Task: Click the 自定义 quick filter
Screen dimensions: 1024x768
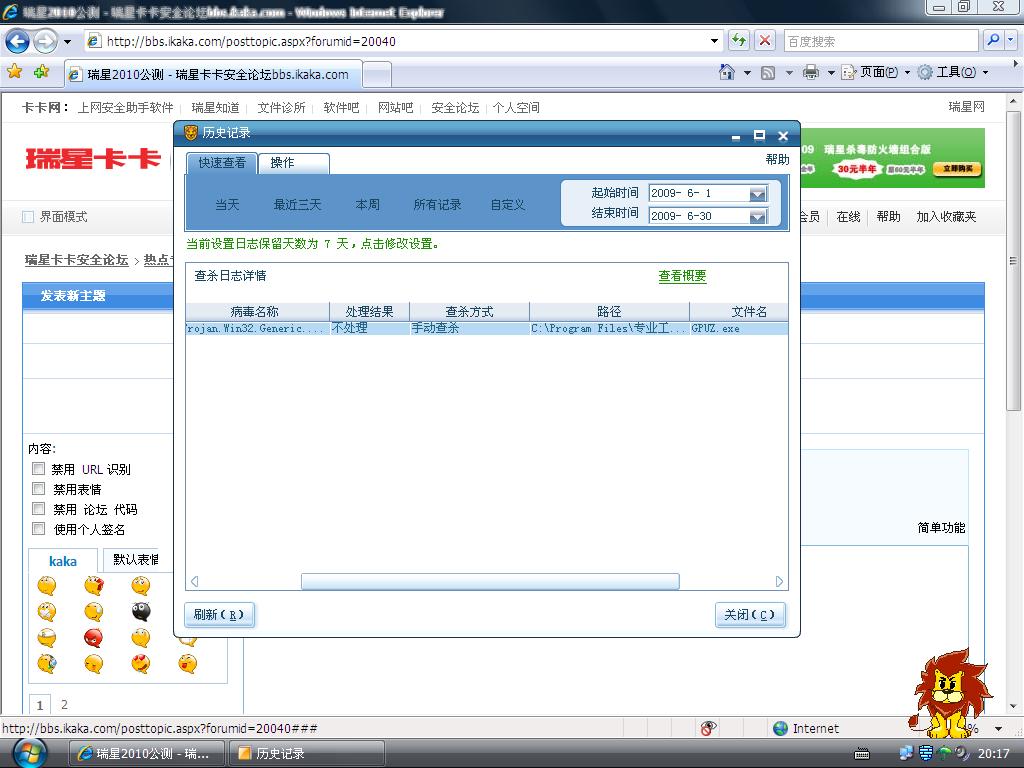Action: coord(508,204)
